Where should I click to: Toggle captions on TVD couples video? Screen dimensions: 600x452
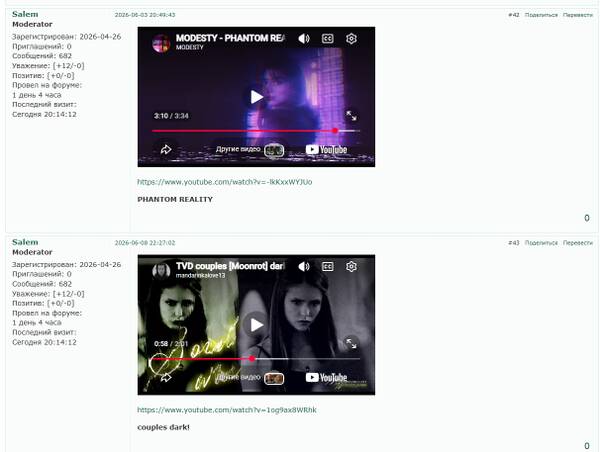click(328, 266)
